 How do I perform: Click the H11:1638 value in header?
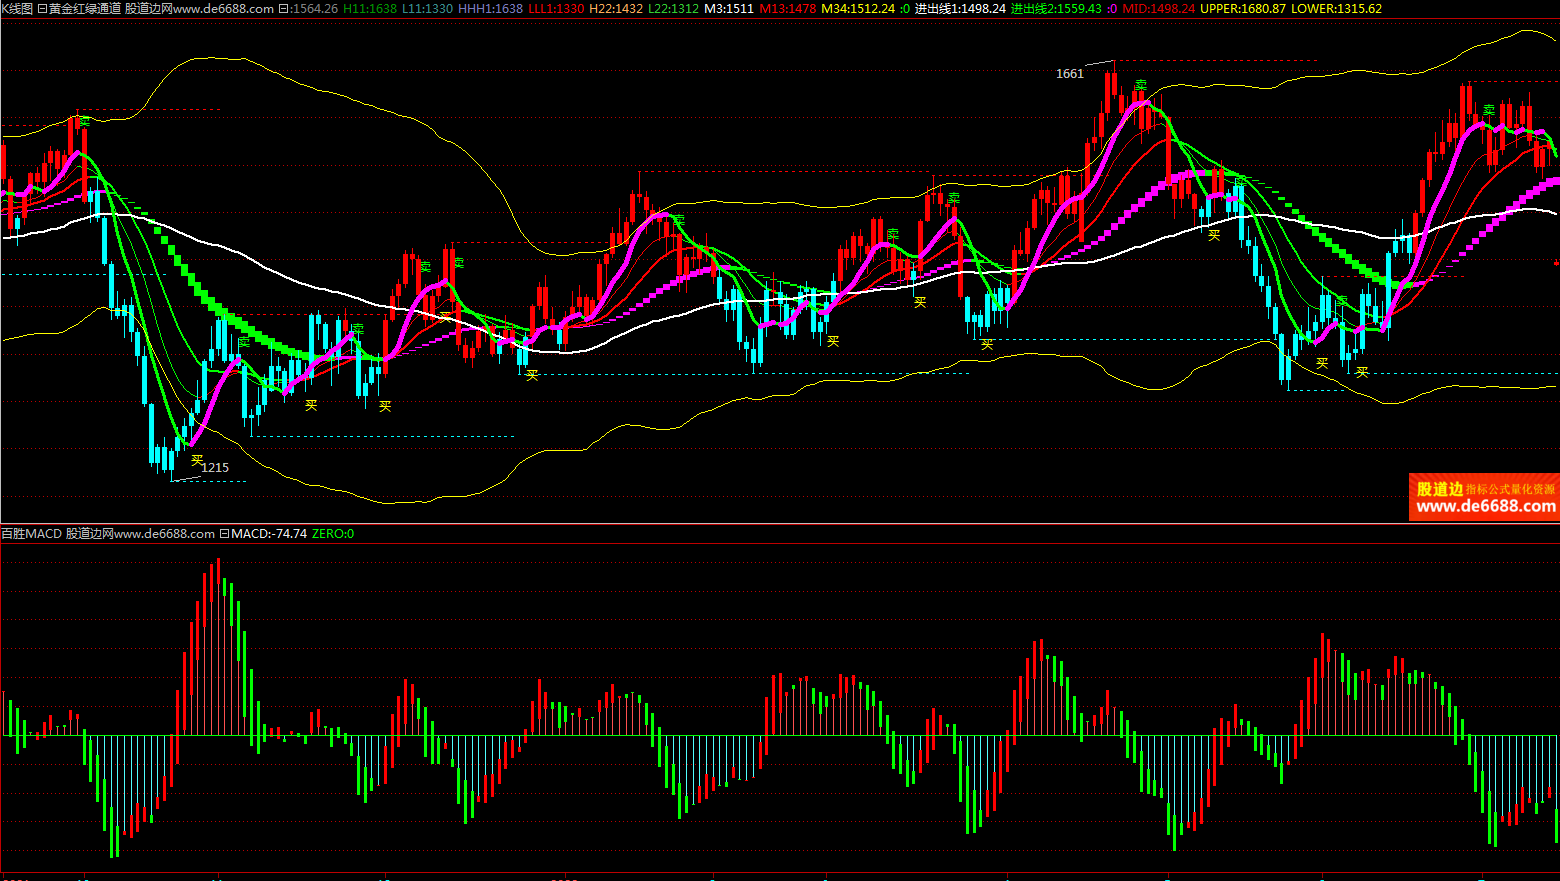click(370, 8)
